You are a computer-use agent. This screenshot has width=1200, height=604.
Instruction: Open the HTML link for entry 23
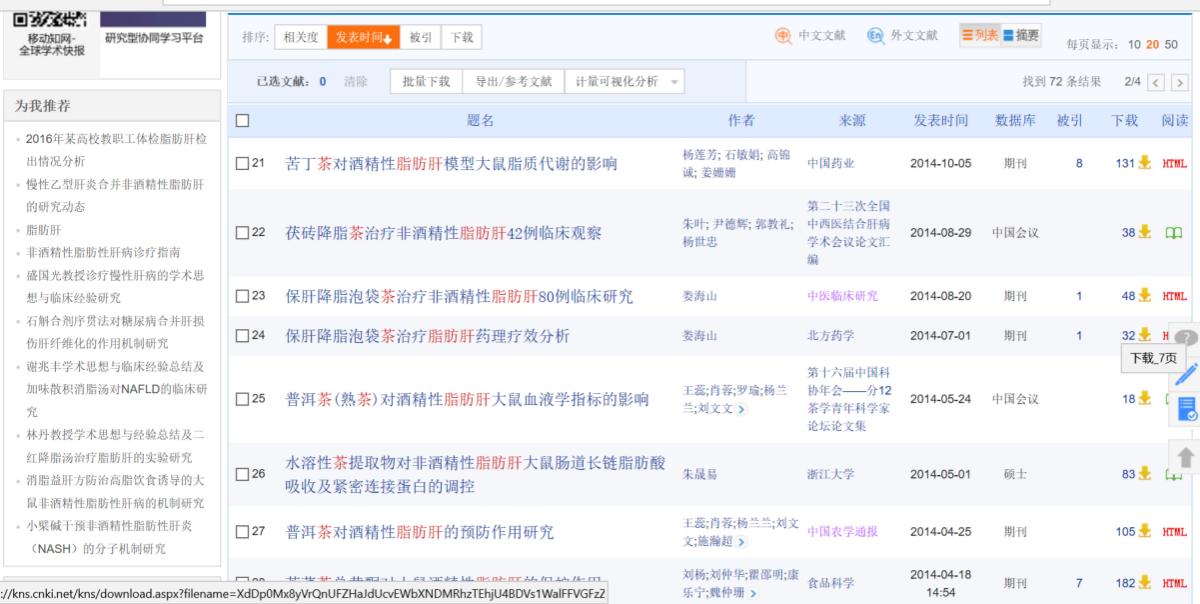[x=1176, y=296]
